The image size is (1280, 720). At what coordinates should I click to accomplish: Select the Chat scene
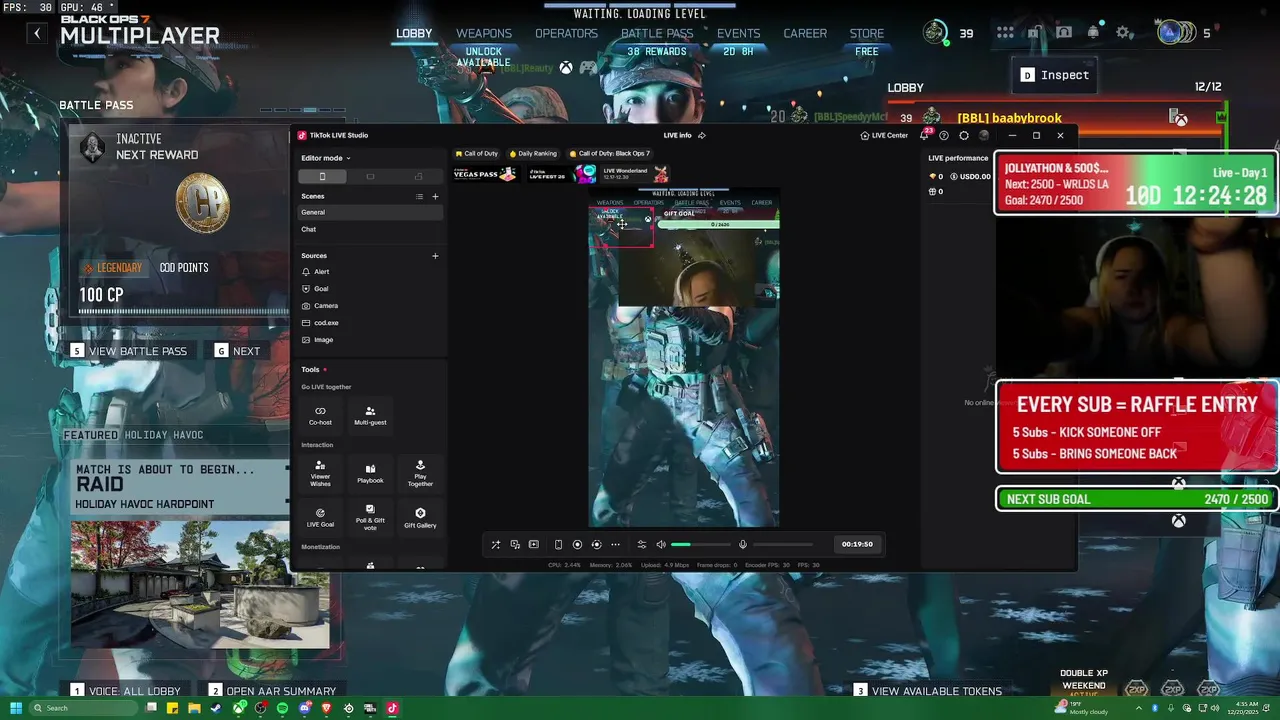coord(370,229)
